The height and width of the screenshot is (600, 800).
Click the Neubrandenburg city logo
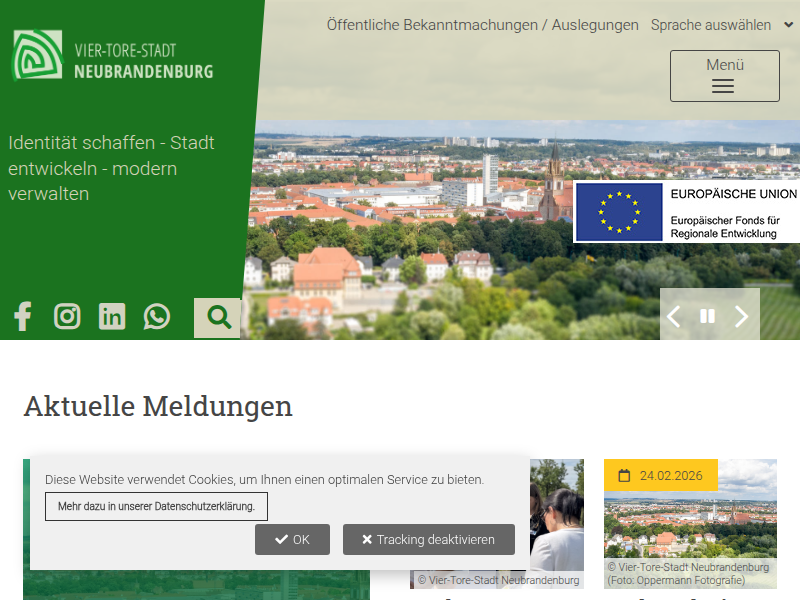coord(113,56)
